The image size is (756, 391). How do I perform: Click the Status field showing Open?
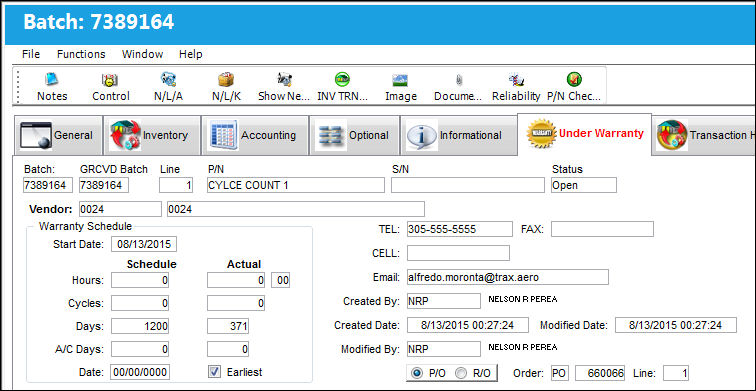pyautogui.click(x=584, y=186)
